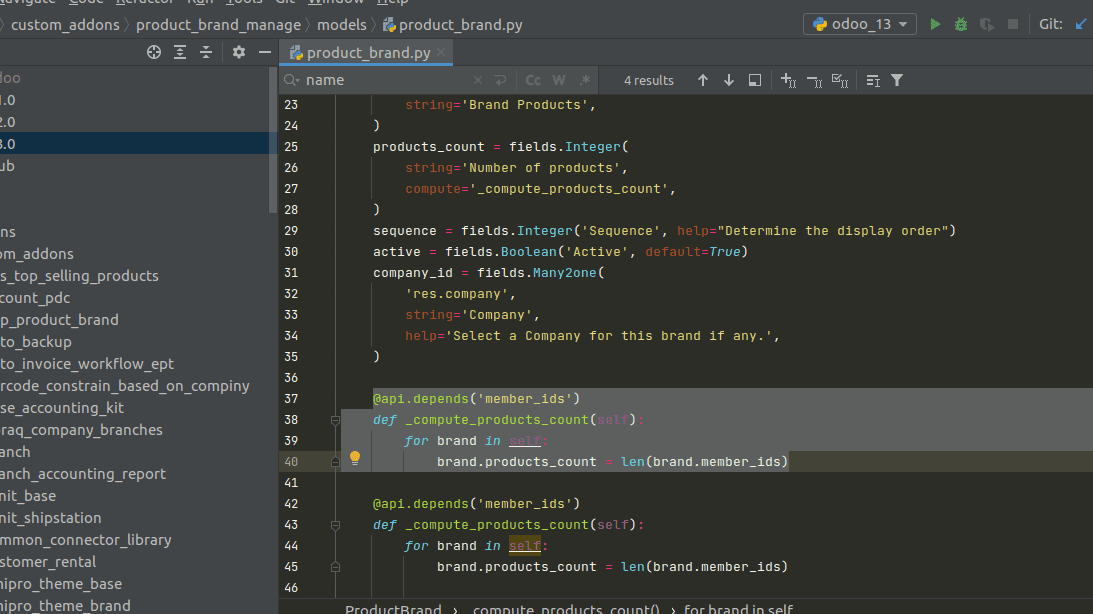
Task: Select nit_shipstation in project tree
Action: point(50,518)
